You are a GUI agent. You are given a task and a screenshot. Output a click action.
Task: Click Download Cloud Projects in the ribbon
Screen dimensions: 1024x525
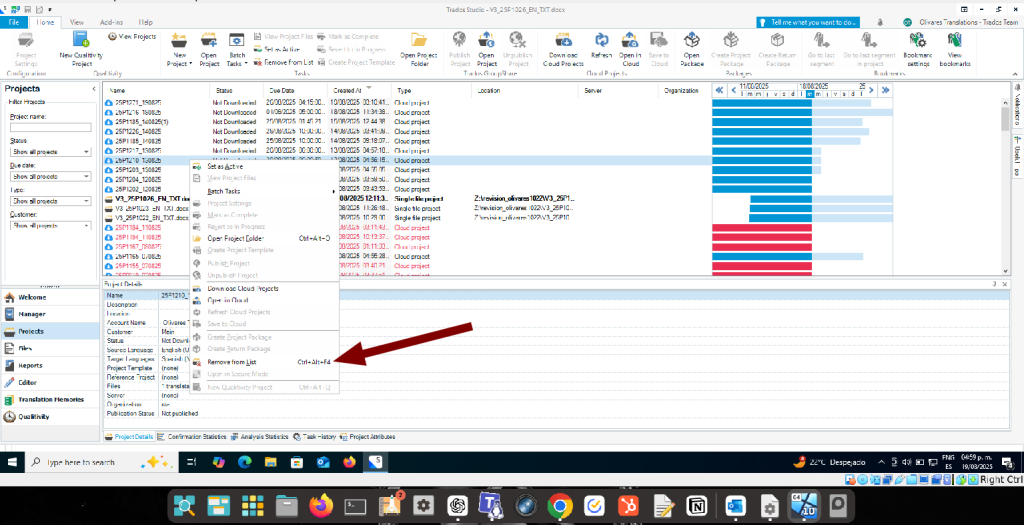565,44
